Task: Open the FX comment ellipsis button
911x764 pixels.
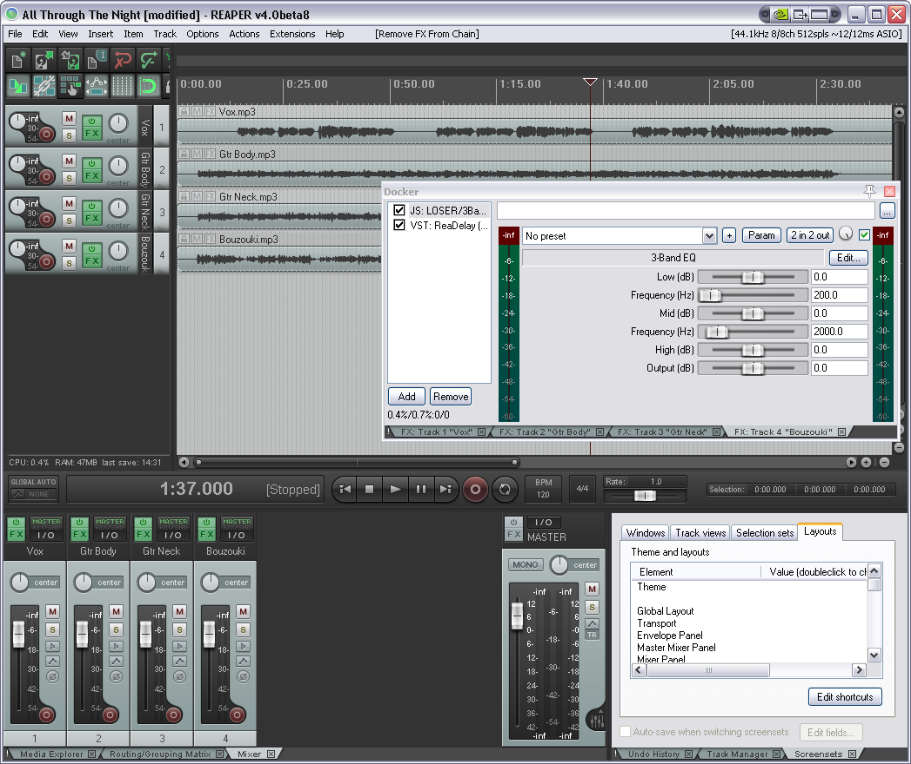Action: [x=887, y=211]
